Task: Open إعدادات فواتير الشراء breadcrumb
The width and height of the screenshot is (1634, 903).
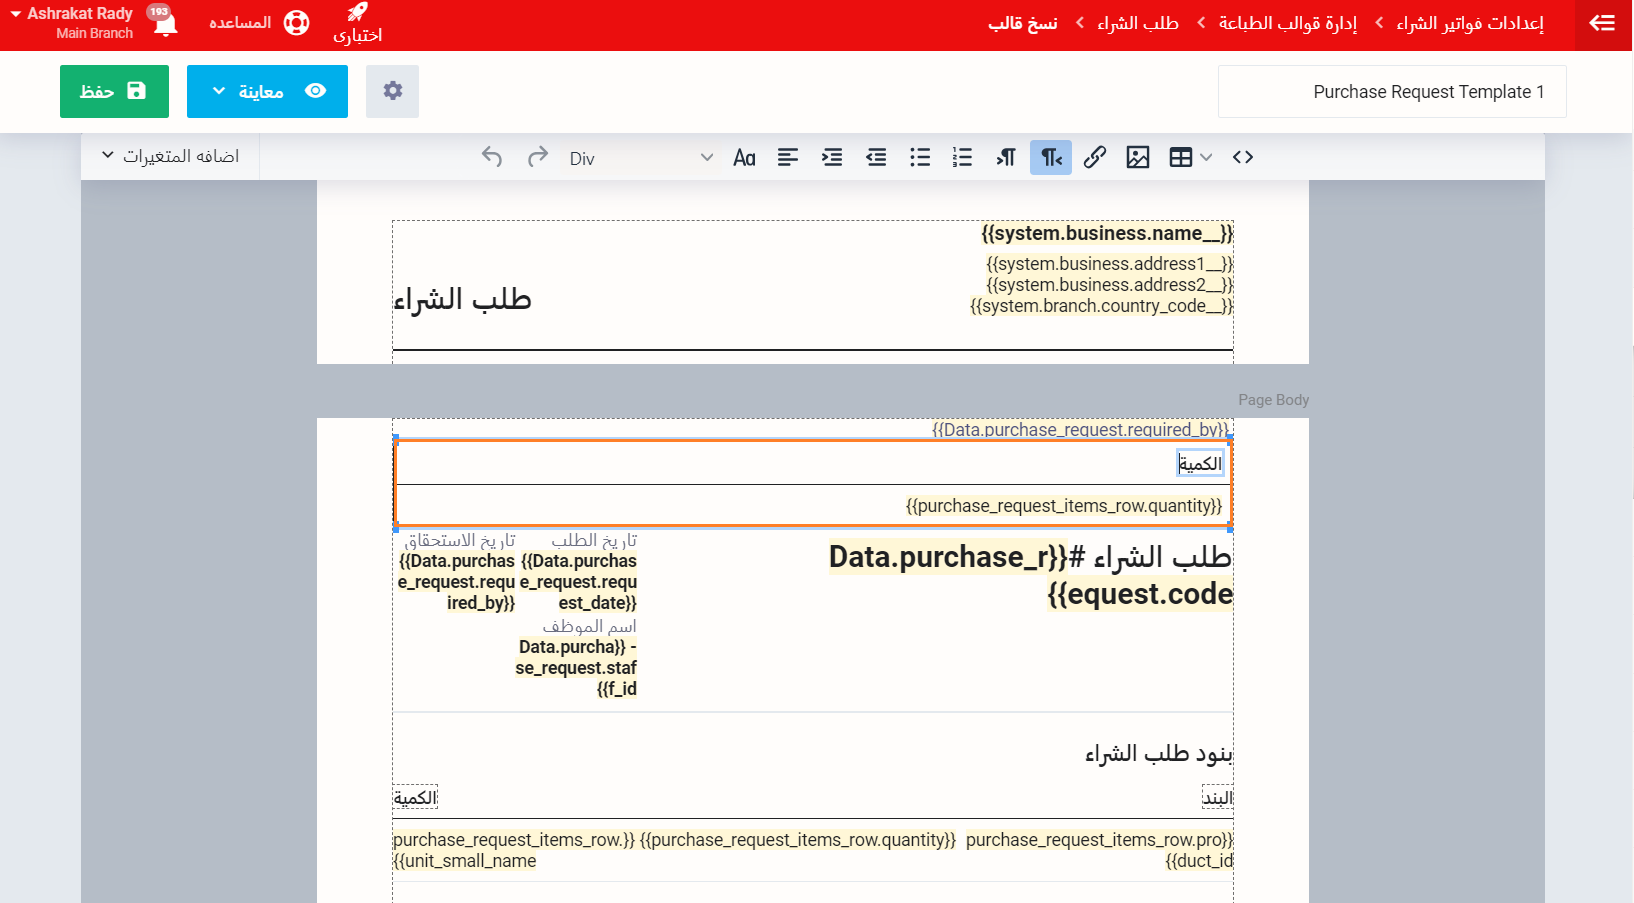Action: 1469,23
